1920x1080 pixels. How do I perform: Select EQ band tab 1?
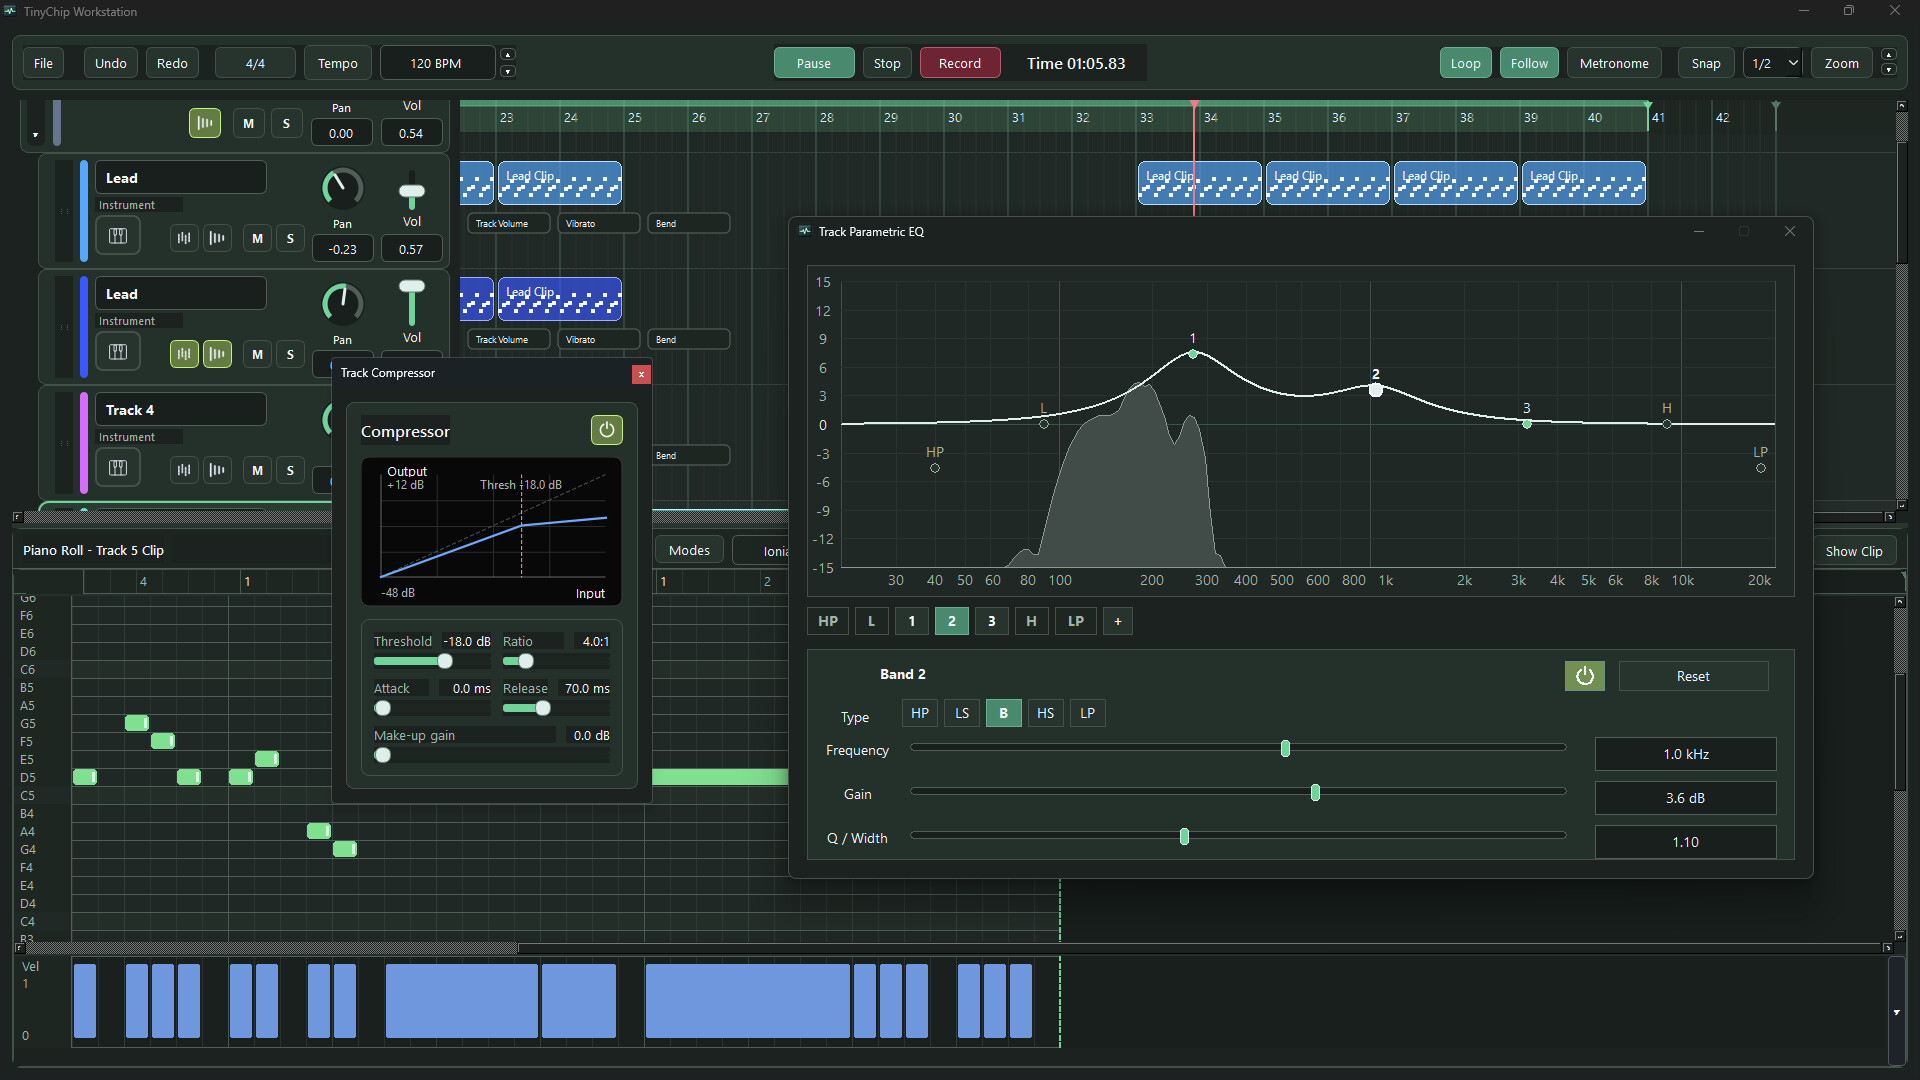coord(911,621)
